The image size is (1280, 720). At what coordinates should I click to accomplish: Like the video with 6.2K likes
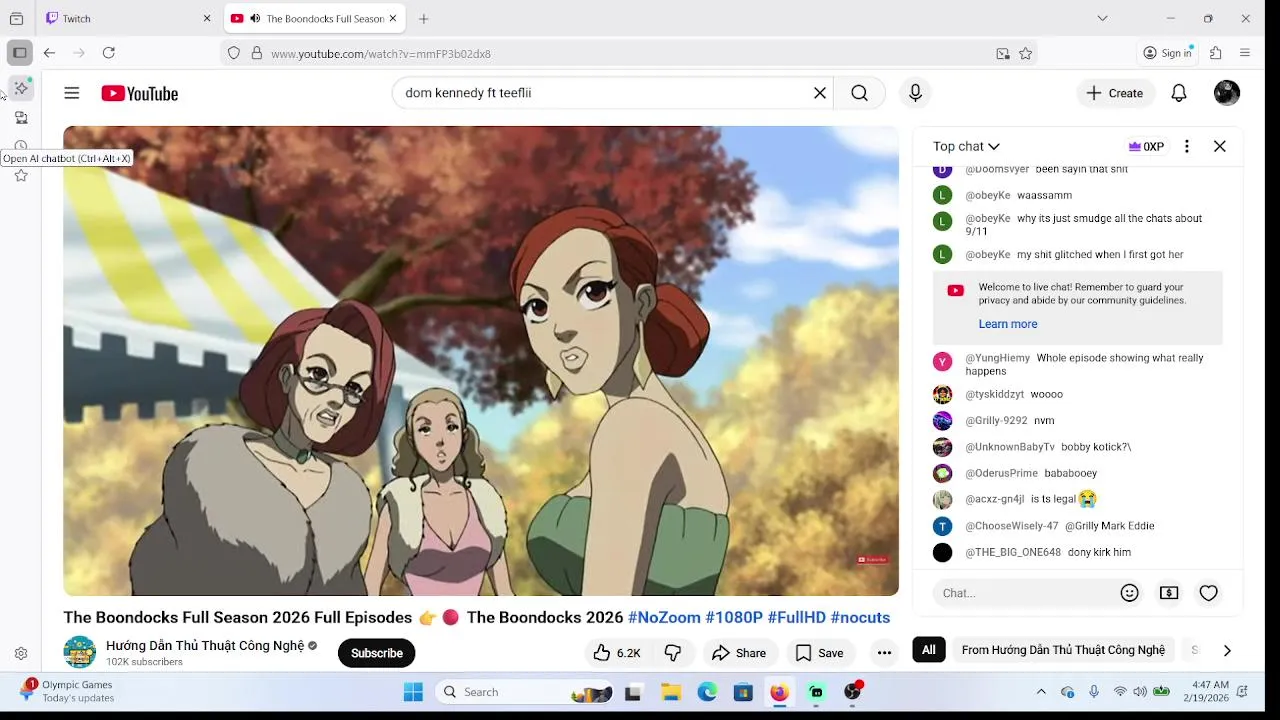click(616, 653)
